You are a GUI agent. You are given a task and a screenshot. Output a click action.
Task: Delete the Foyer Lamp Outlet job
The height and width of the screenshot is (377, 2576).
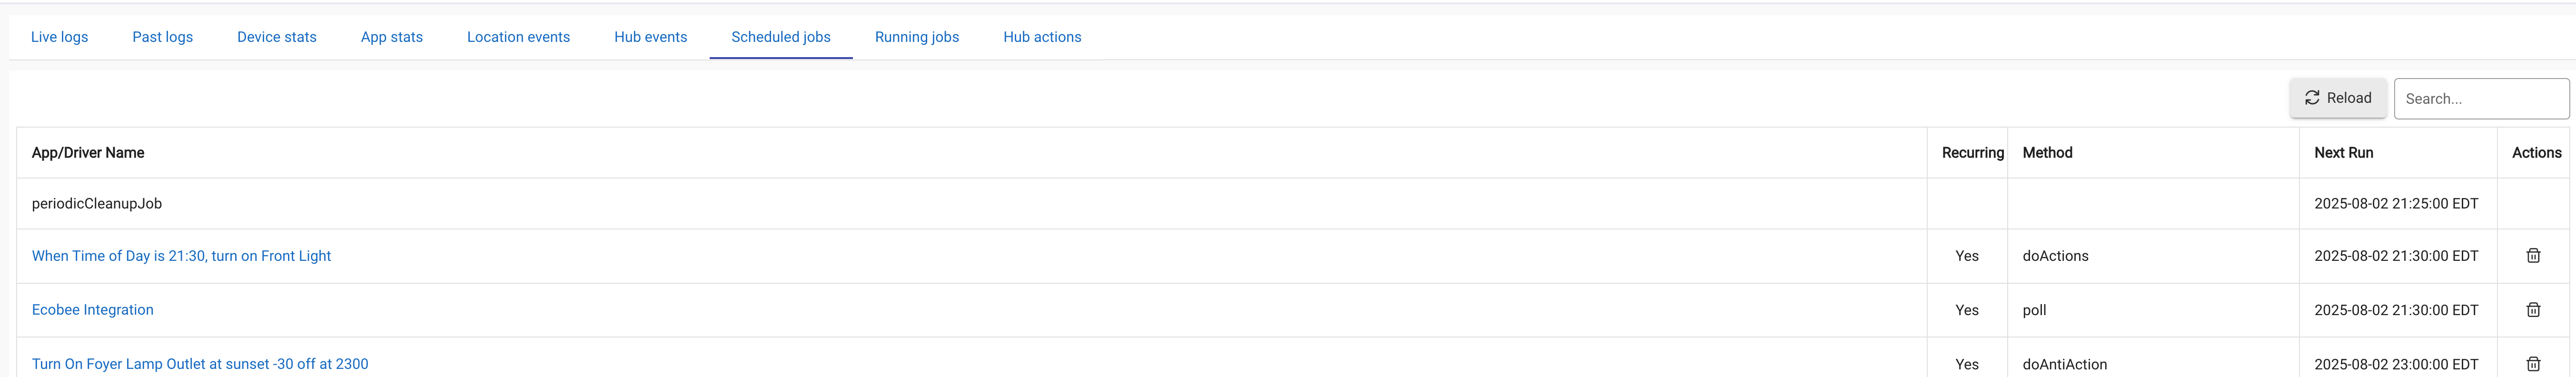(x=2533, y=364)
